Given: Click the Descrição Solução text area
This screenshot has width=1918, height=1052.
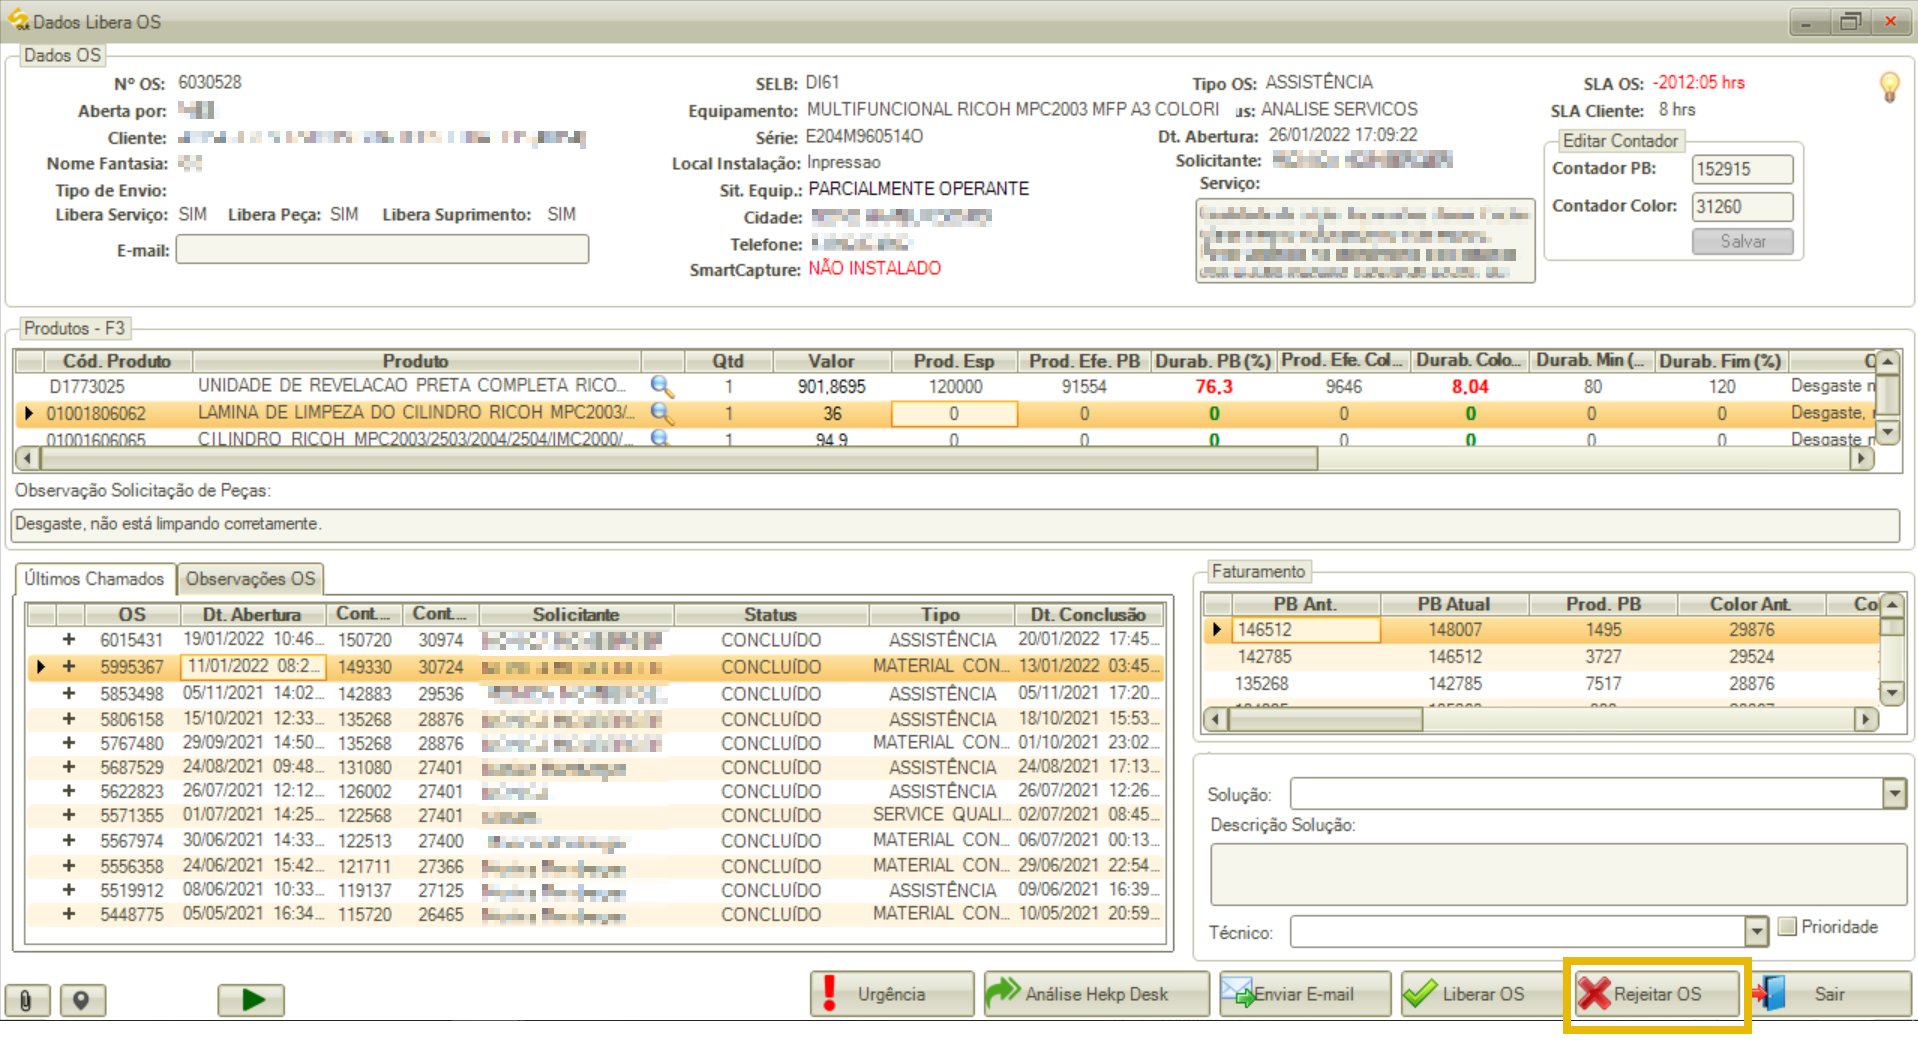Looking at the screenshot, I should click(x=1558, y=874).
